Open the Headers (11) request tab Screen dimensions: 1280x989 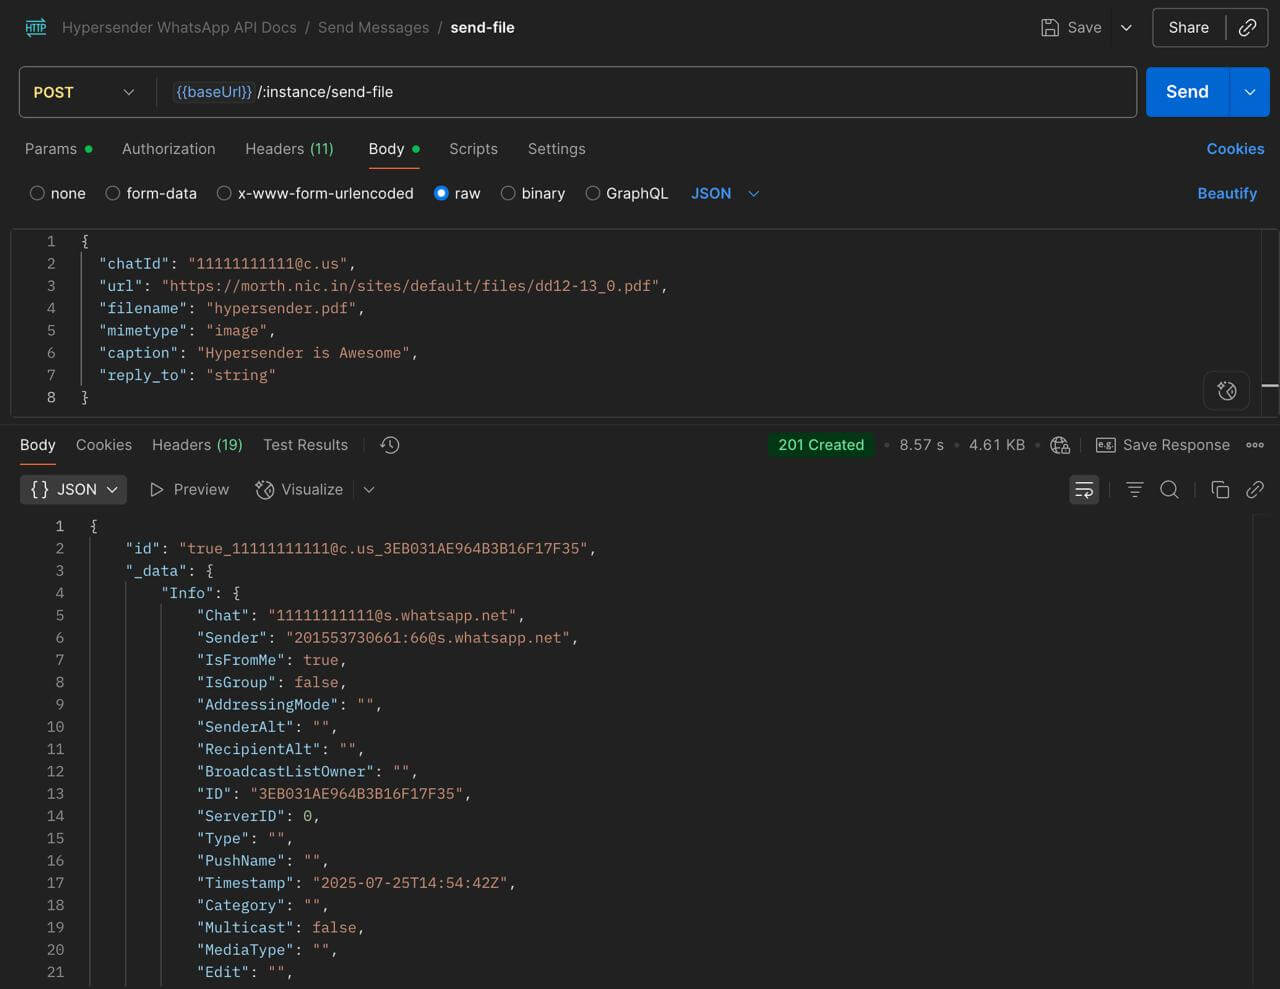(x=289, y=149)
